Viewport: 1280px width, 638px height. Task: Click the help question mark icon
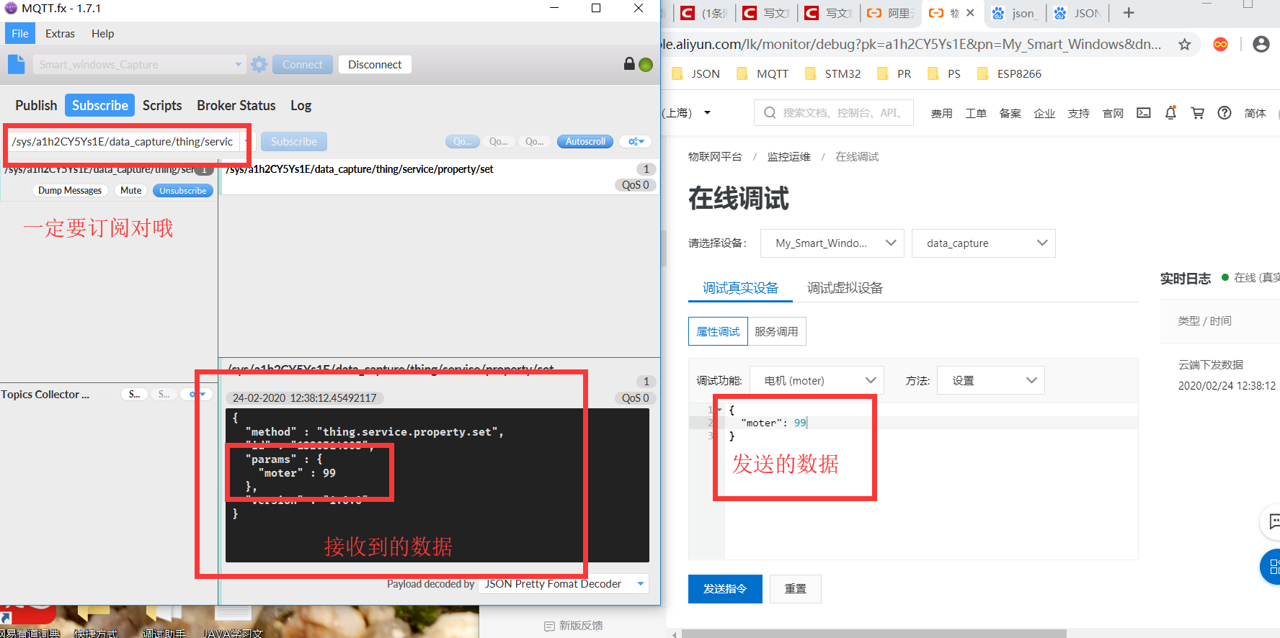1224,113
